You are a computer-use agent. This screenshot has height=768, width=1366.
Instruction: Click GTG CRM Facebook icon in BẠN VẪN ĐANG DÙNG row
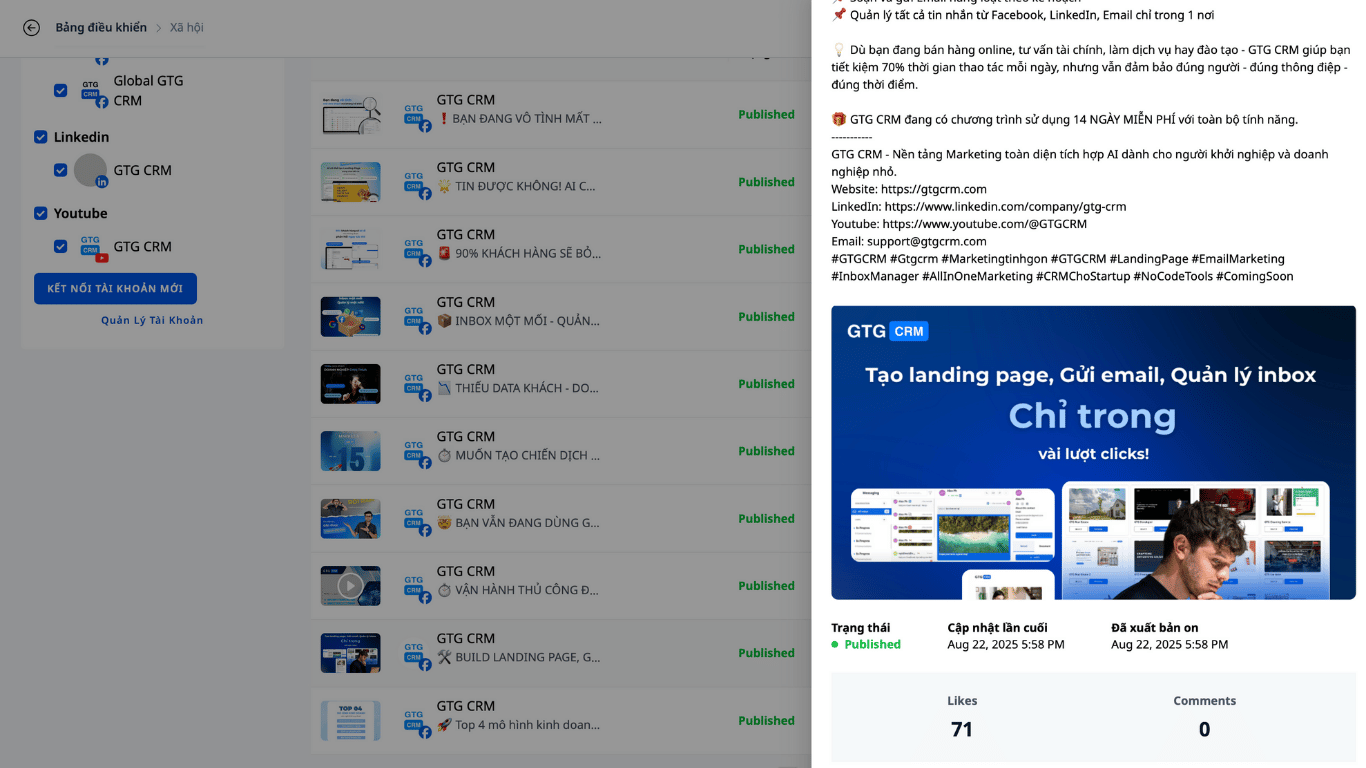(417, 520)
